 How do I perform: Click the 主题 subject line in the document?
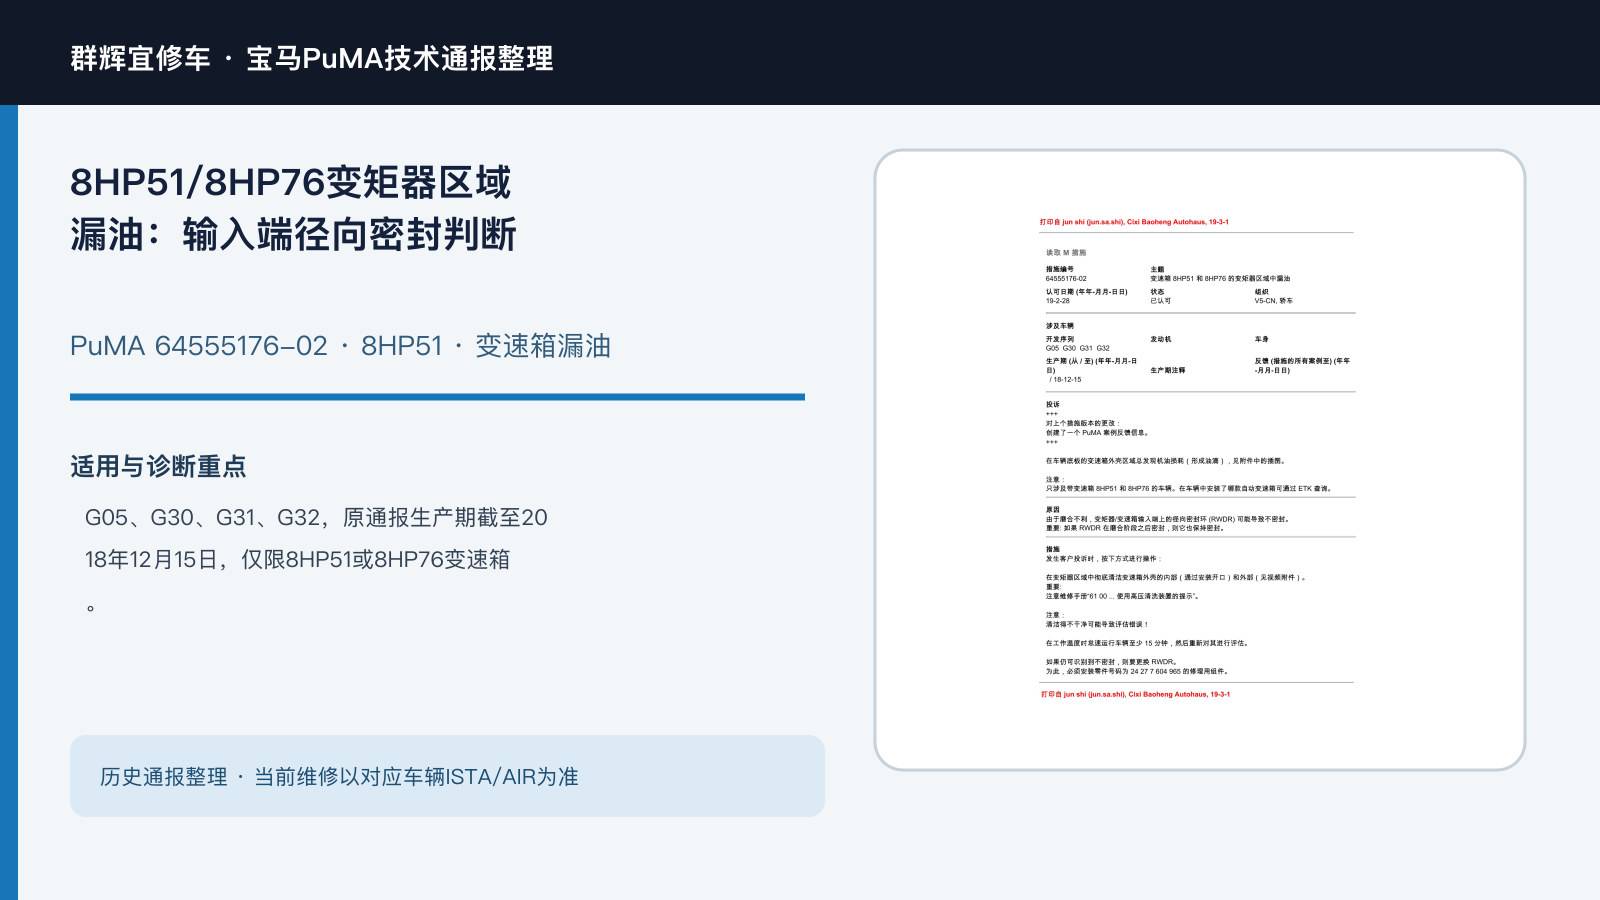pos(1220,274)
